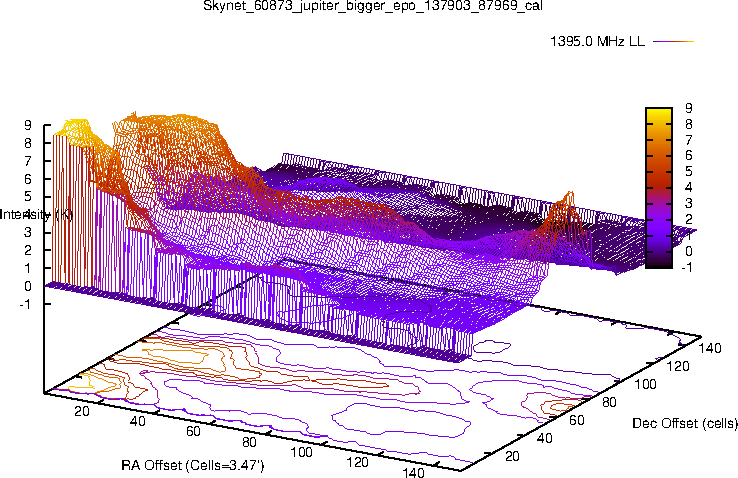Viewport: 738px width, 478px height.
Task: Click the plot title Skynet_60873_jupiter_bigger_epo text
Action: point(373,6)
